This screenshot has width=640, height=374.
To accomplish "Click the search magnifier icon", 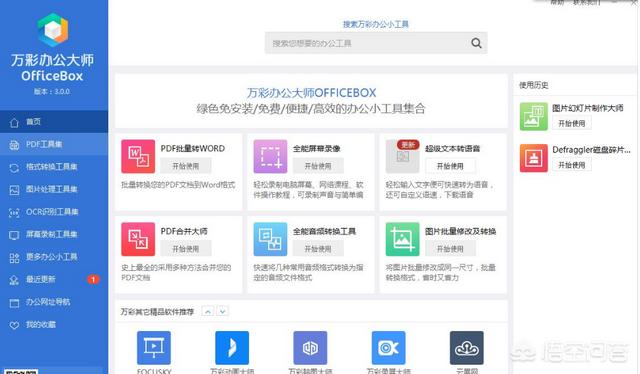I will pos(476,43).
